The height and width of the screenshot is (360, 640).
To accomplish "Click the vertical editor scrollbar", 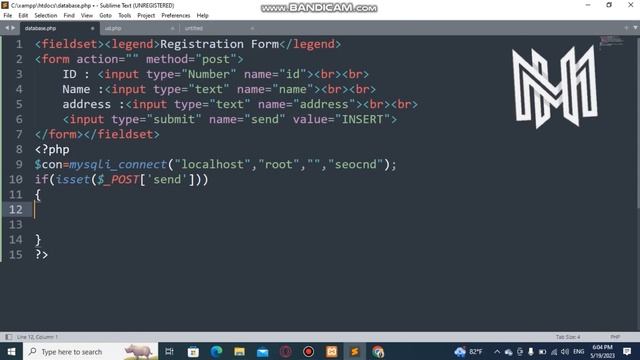I will pyautogui.click(x=637, y=122).
